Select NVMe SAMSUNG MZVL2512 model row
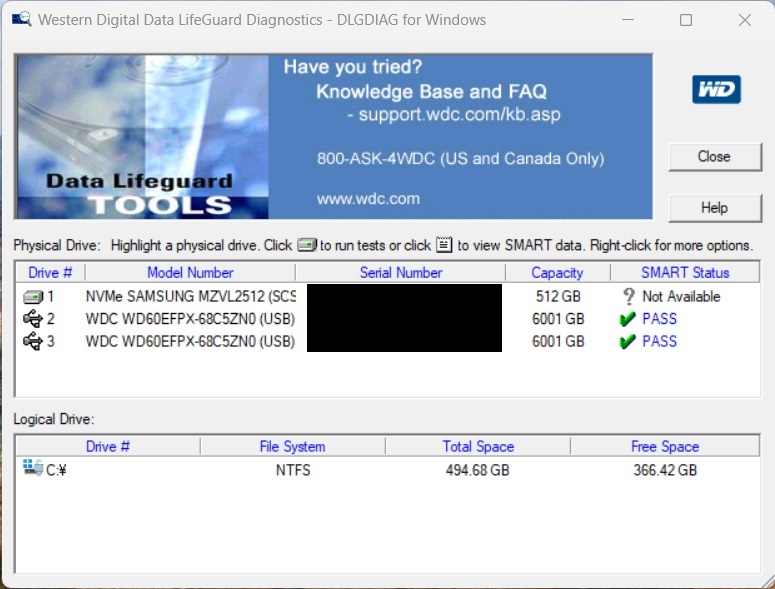The width and height of the screenshot is (775, 589). 190,296
